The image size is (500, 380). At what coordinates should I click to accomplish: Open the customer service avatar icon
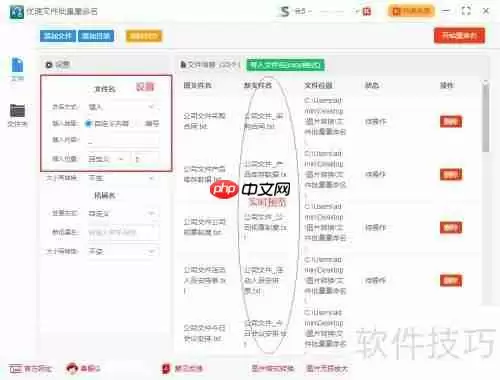click(x=72, y=368)
